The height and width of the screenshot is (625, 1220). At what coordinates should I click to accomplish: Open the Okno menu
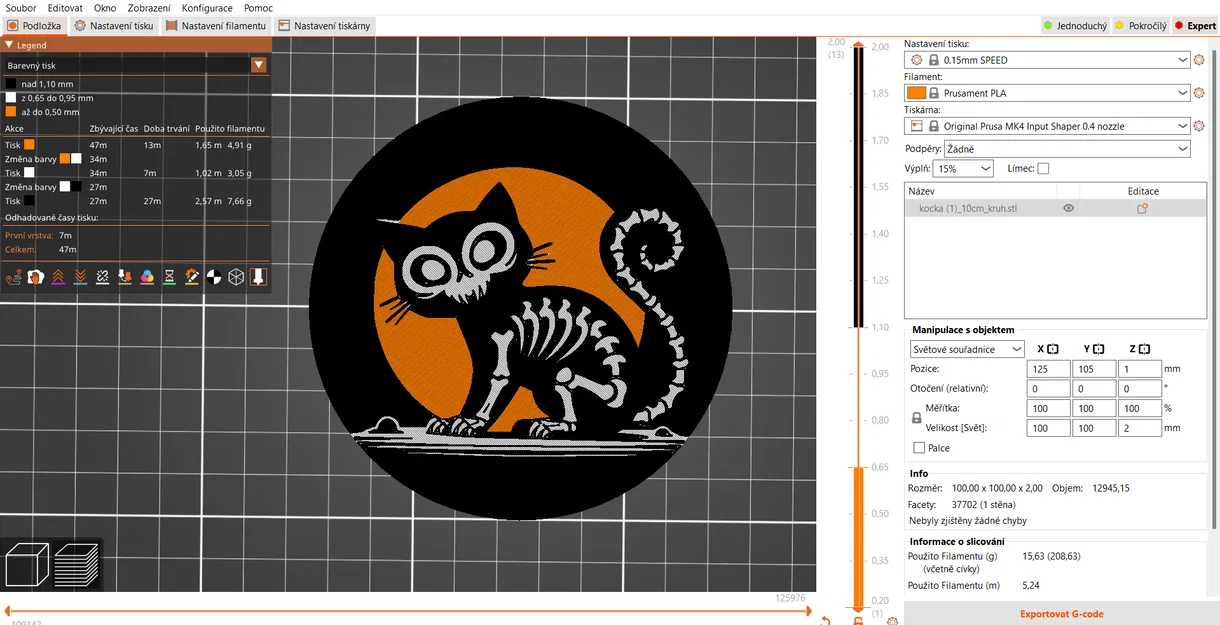tap(105, 8)
